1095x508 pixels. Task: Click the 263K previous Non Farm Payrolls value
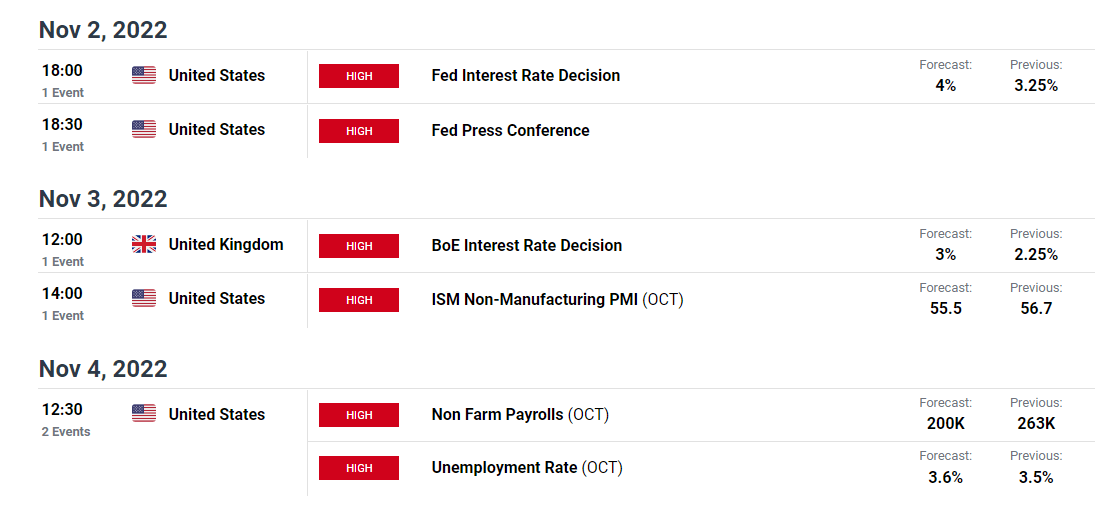click(1036, 424)
